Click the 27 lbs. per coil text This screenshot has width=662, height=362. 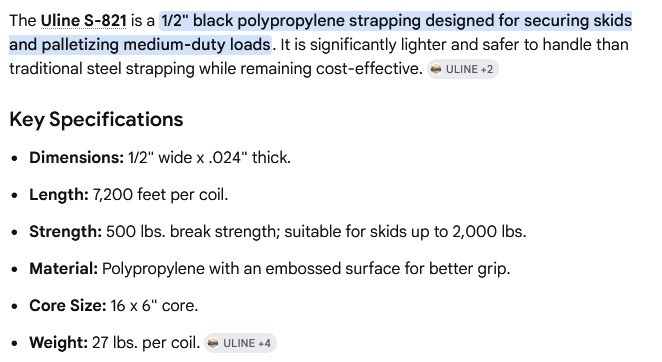[146, 343]
